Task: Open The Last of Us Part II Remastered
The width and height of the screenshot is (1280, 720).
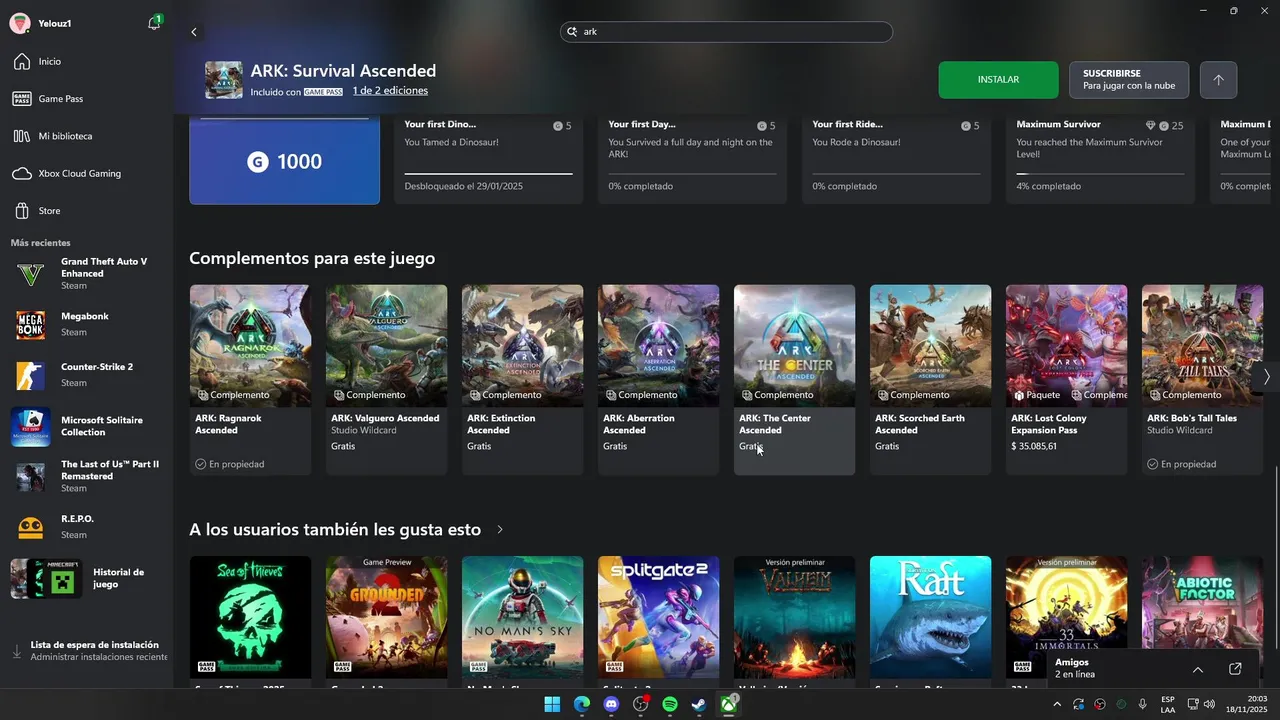Action: (87, 477)
